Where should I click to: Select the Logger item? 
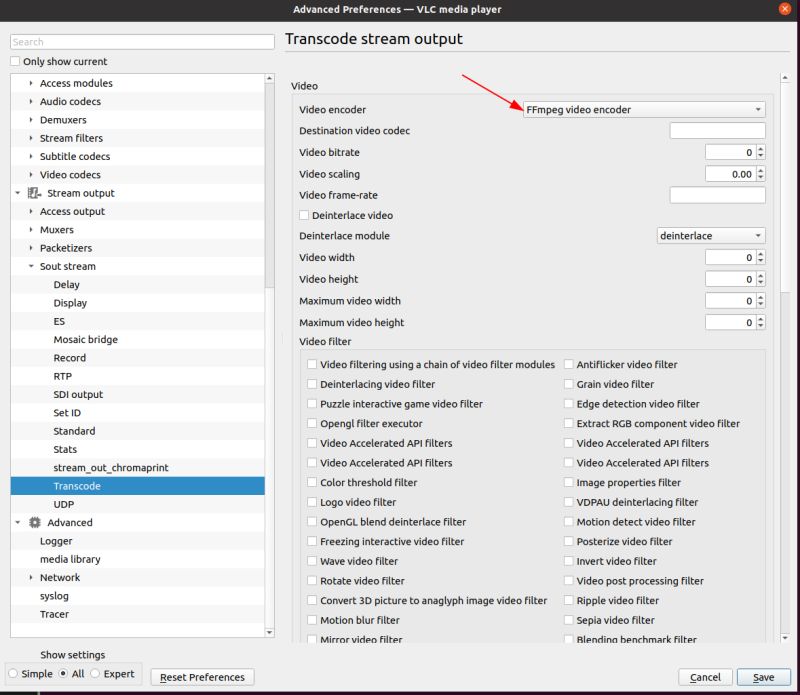[56, 541]
